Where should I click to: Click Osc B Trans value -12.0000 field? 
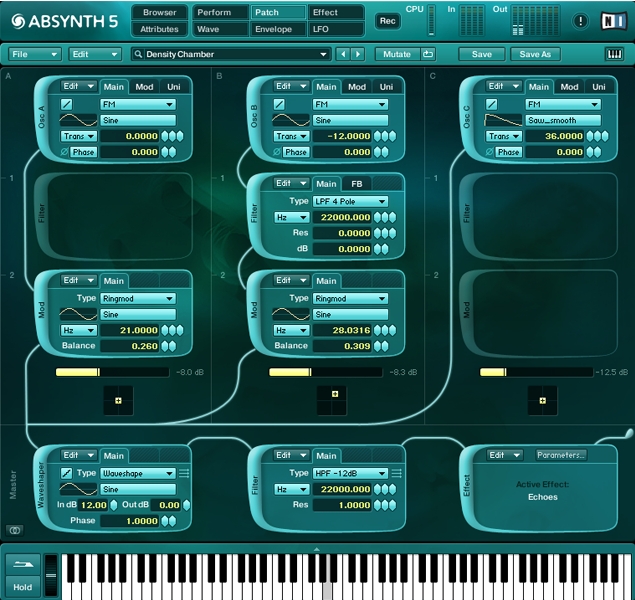[342, 136]
